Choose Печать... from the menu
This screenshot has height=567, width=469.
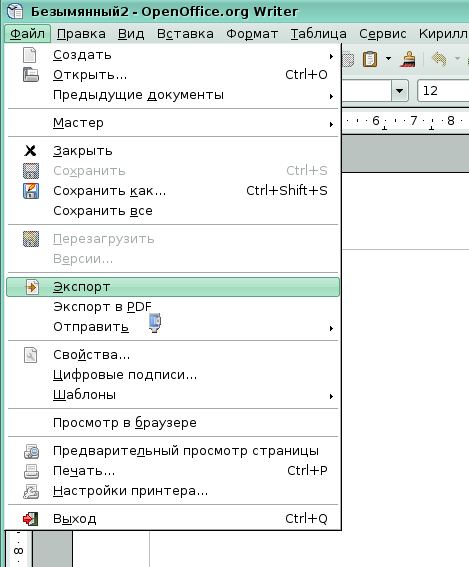173,471
